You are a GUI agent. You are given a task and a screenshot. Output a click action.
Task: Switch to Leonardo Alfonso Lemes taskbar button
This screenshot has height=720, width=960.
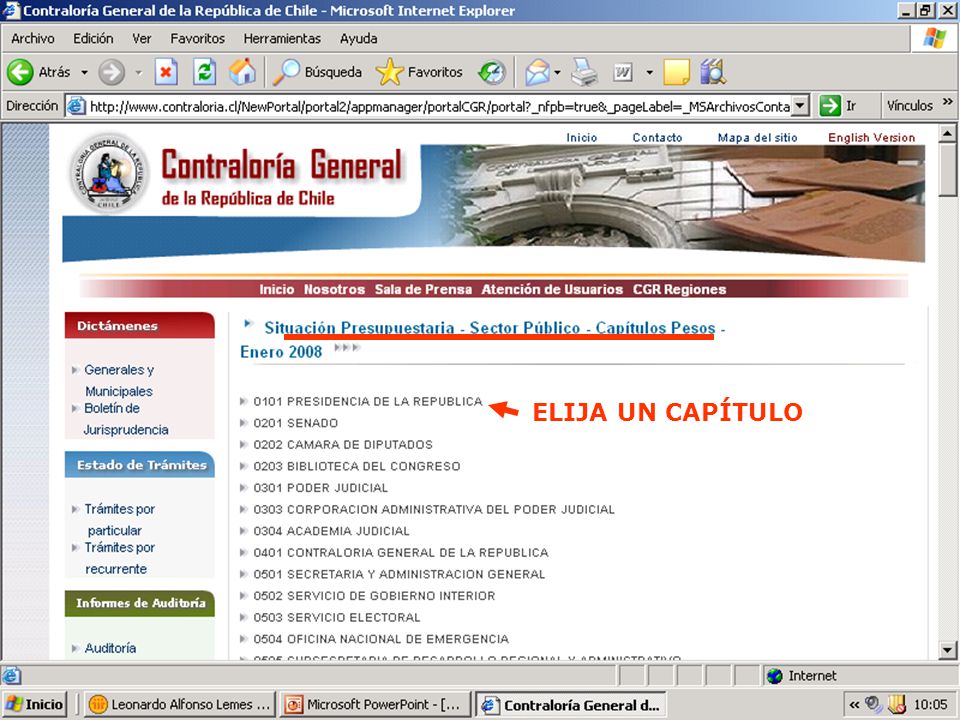pyautogui.click(x=180, y=705)
